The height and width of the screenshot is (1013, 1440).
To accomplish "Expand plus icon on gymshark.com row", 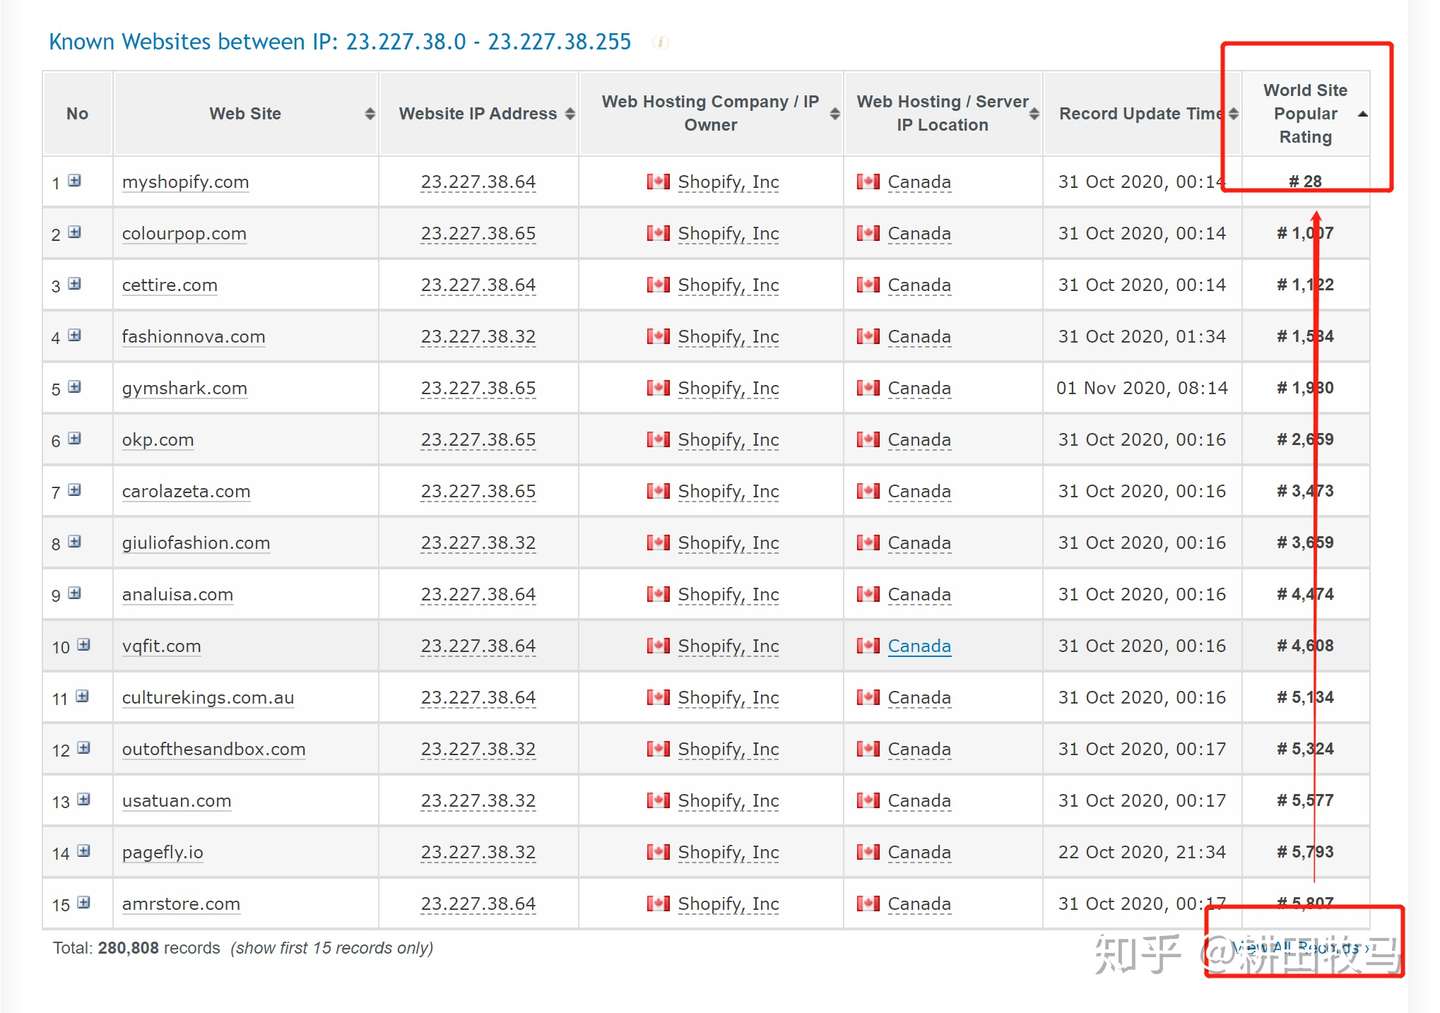I will click(x=74, y=387).
